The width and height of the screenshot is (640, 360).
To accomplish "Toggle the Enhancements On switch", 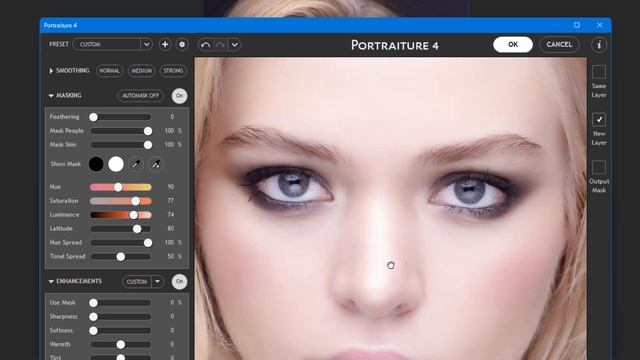I will (x=179, y=281).
